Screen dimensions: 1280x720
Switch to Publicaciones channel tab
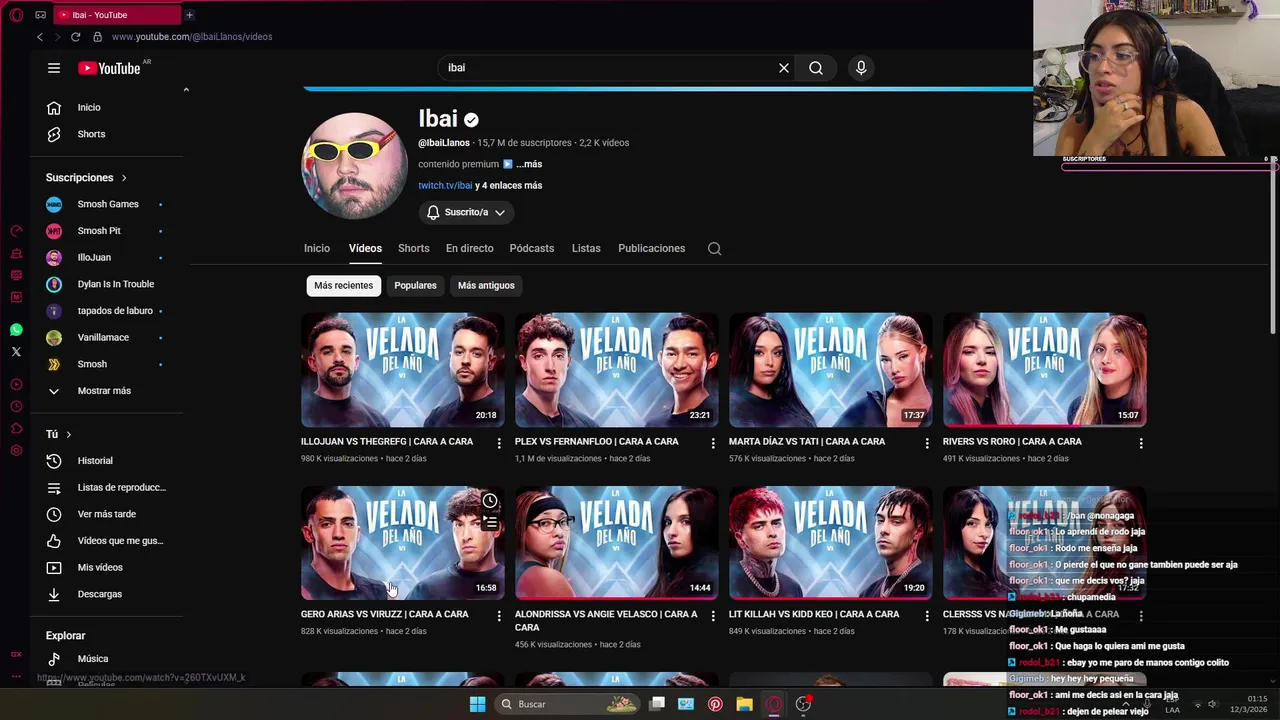[x=651, y=248]
